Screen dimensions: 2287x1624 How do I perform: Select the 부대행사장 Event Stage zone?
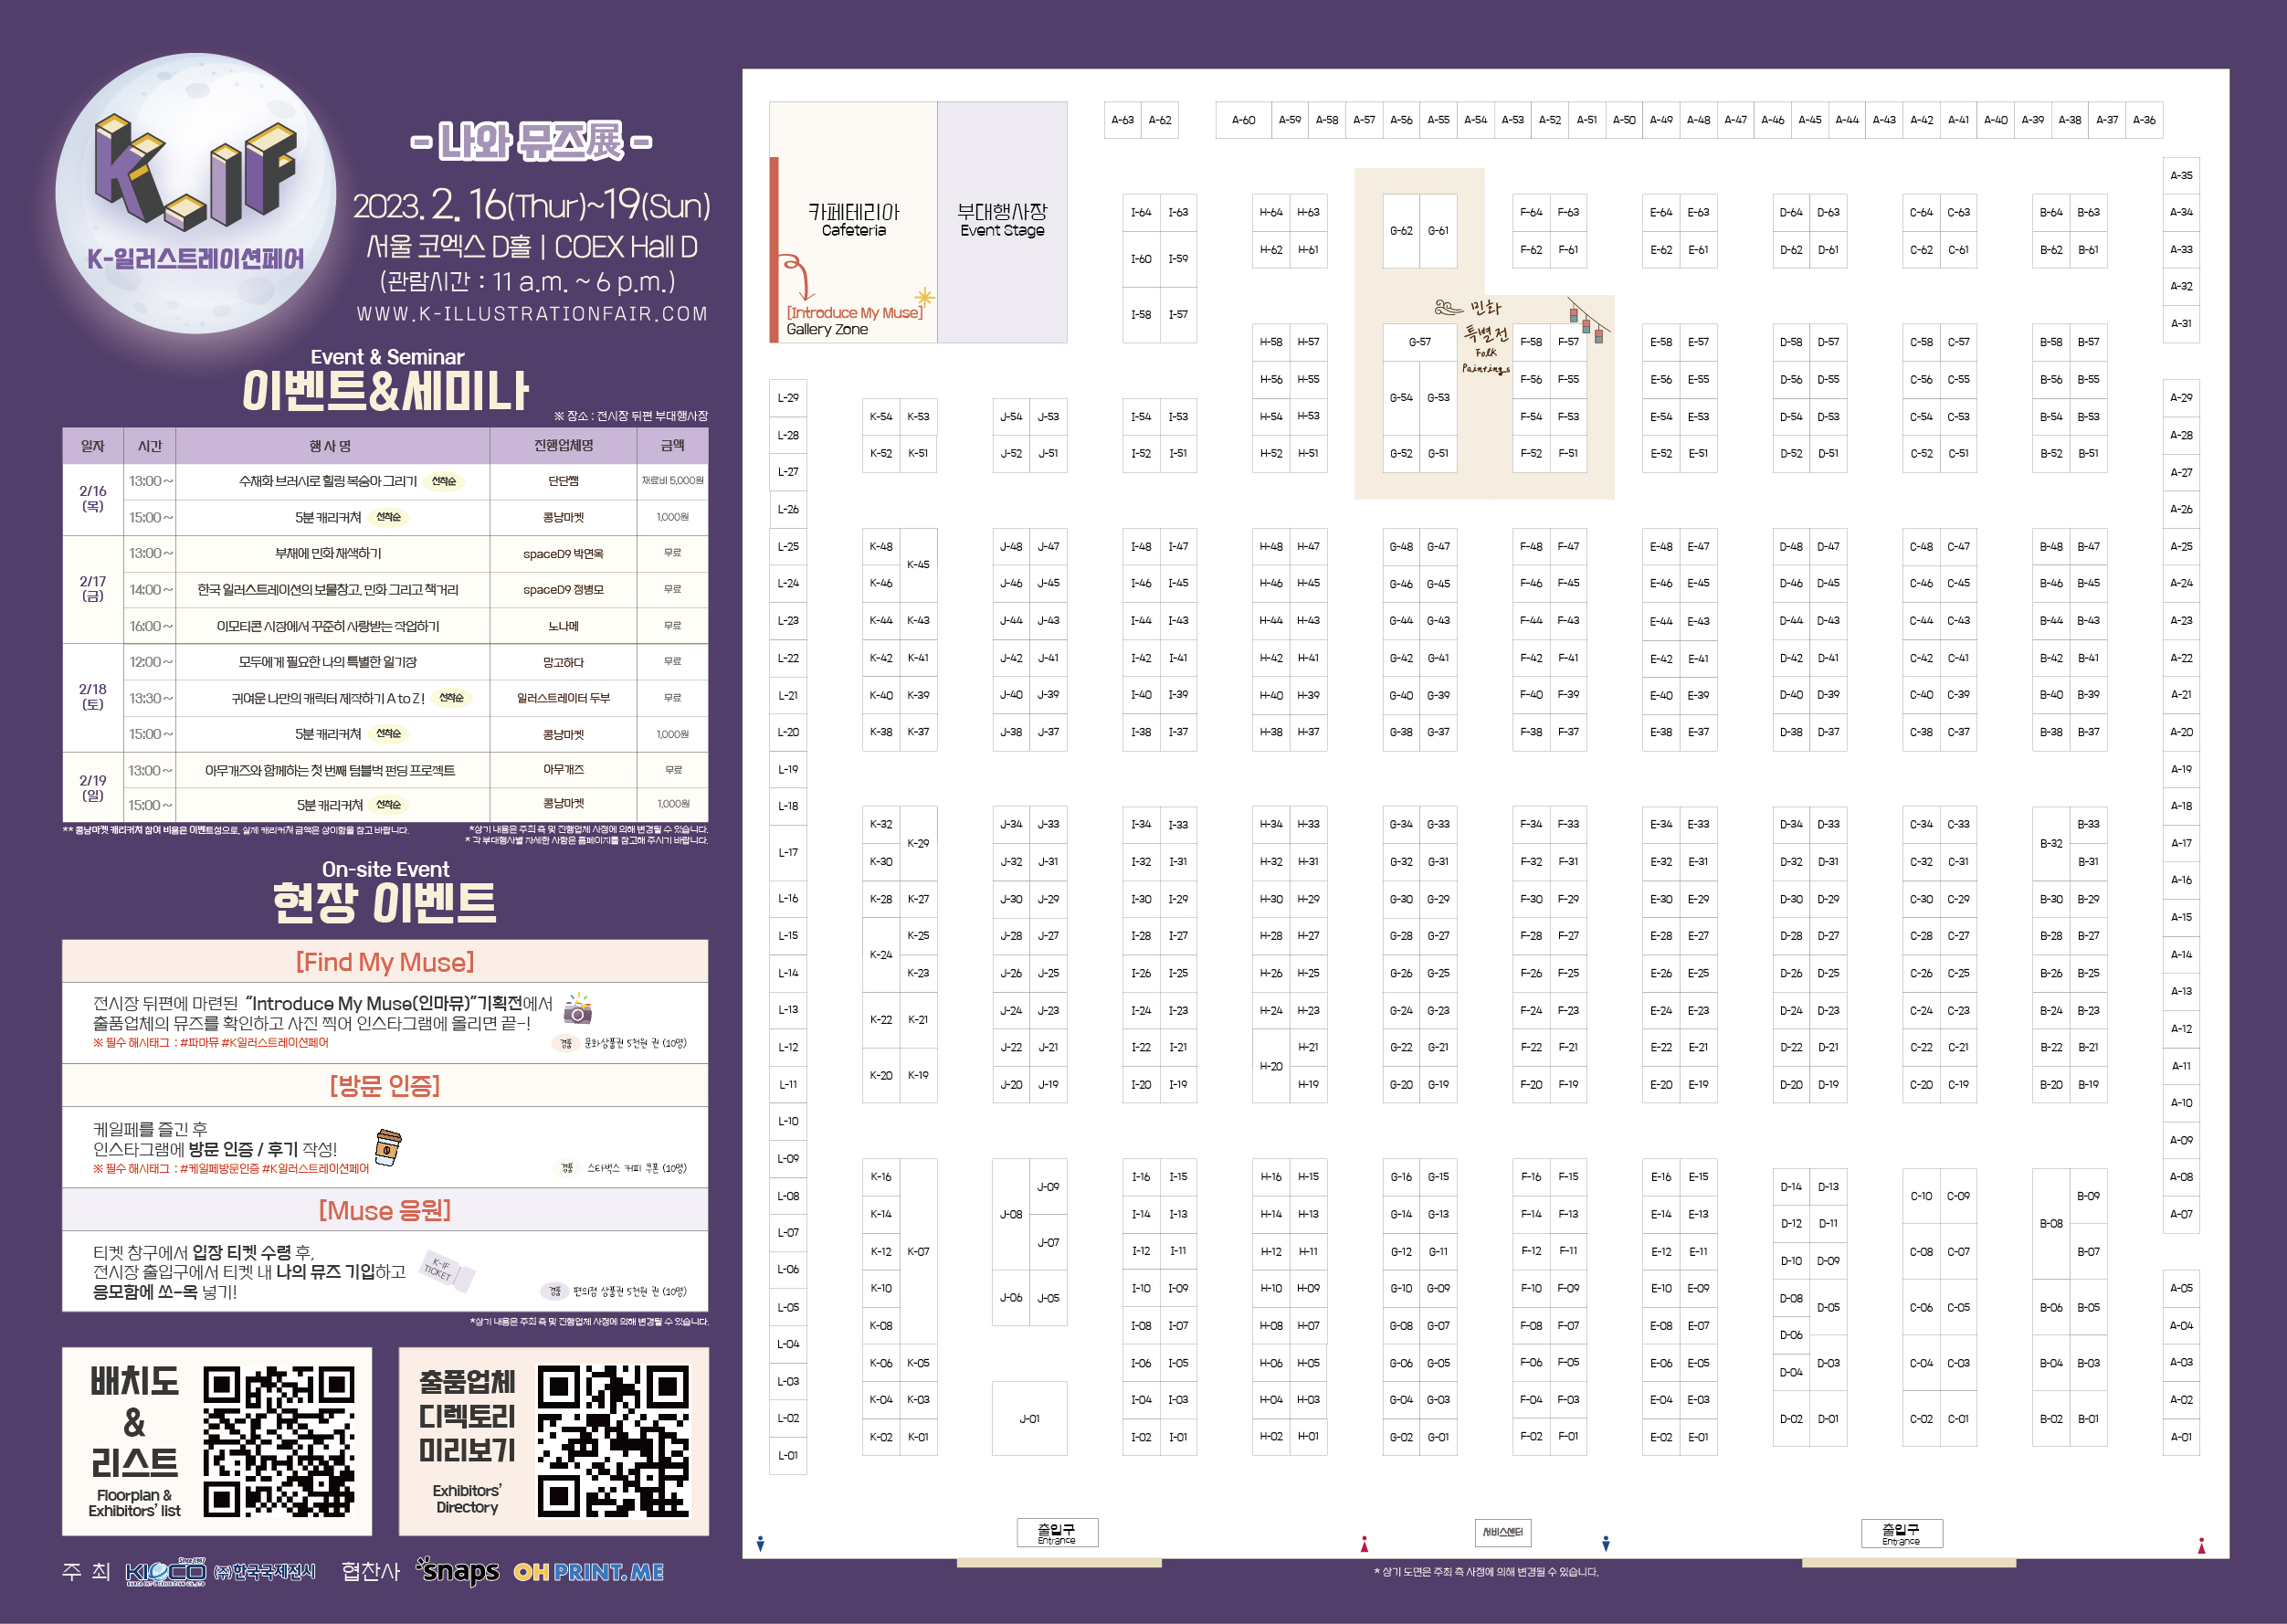pos(1002,222)
